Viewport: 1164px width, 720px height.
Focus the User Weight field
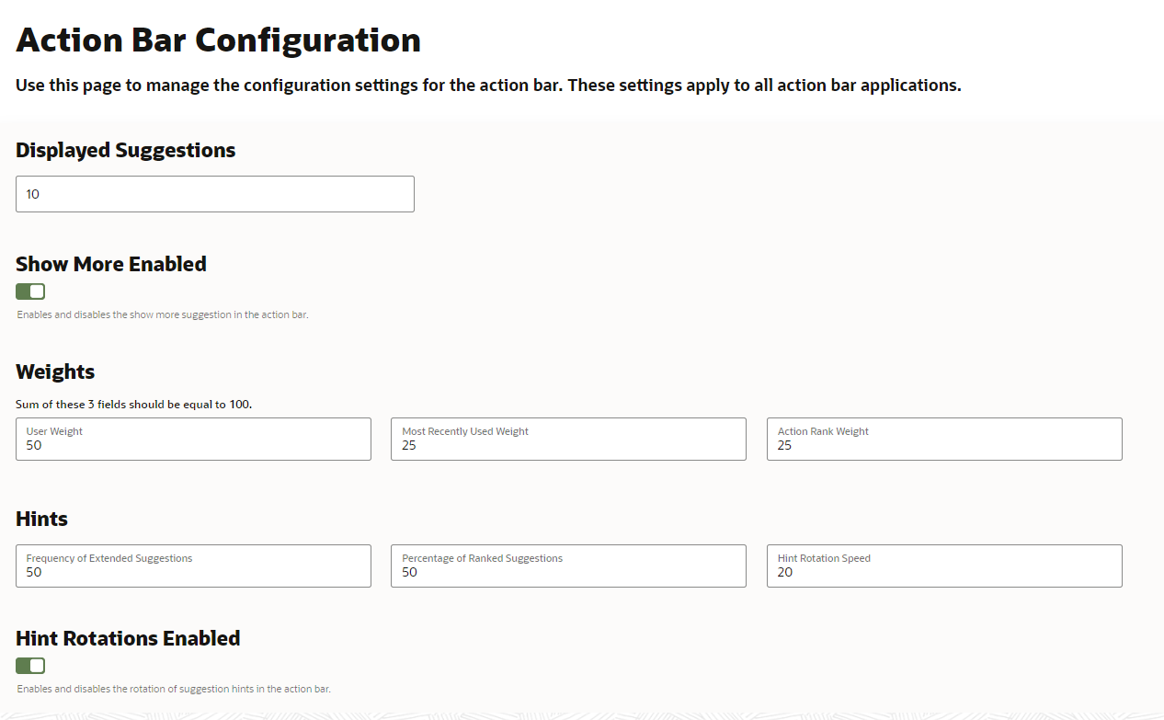pyautogui.click(x=193, y=439)
